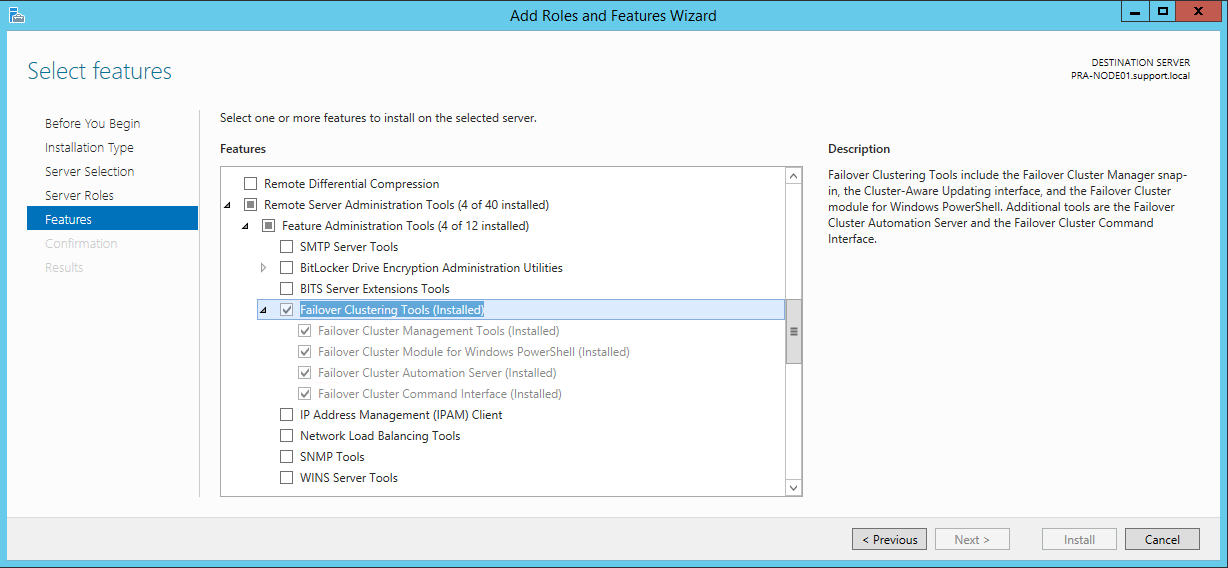Collapse the Remote Server Administration Tools node
Viewport: 1228px width, 568px height.
pos(228,206)
